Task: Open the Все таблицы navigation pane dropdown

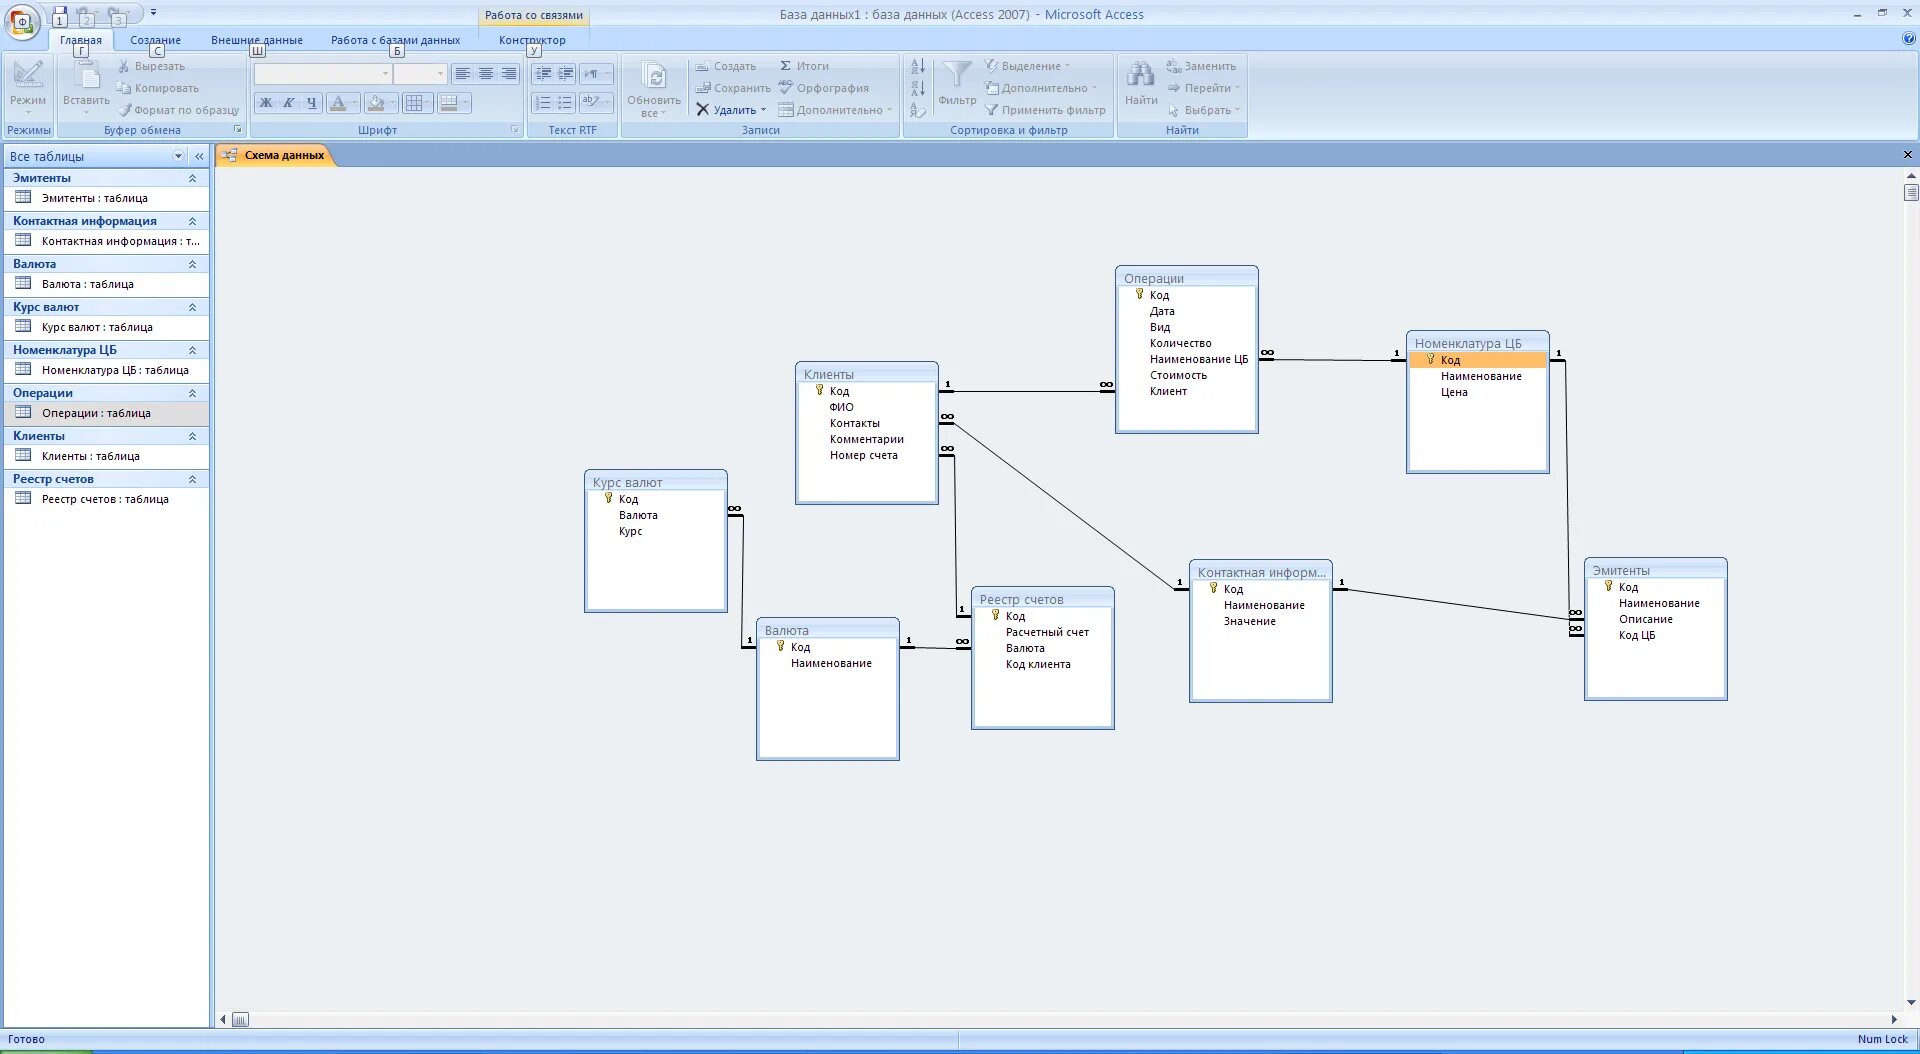Action: [x=178, y=156]
